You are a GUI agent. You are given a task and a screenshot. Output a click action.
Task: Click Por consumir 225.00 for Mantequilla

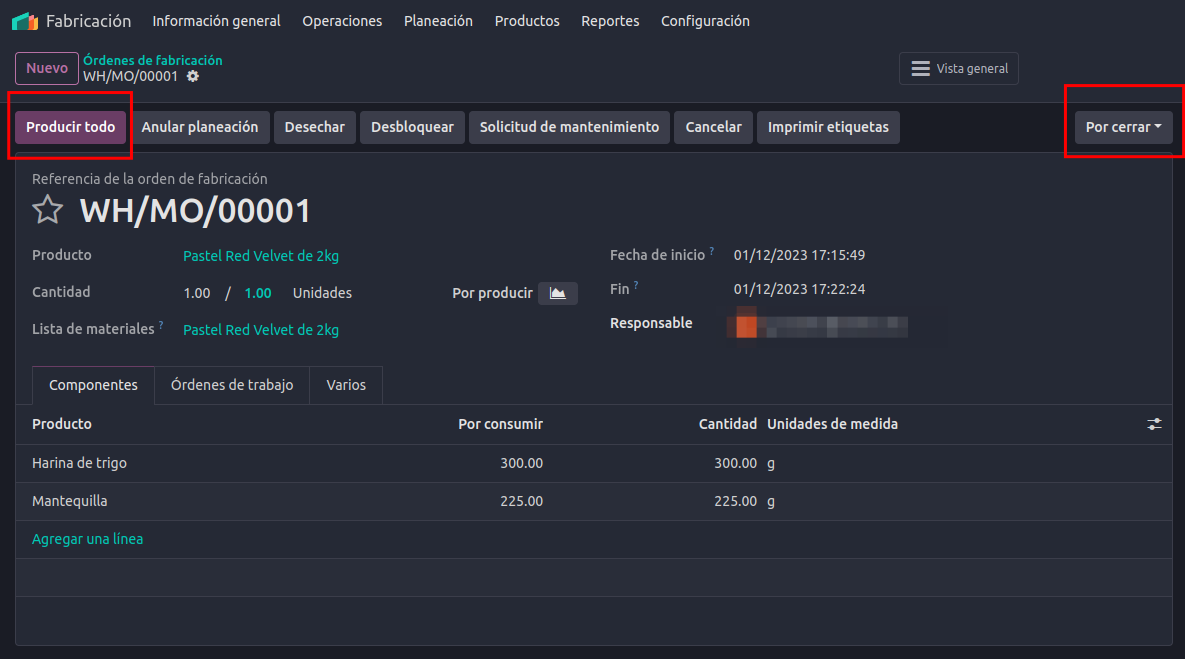click(521, 502)
